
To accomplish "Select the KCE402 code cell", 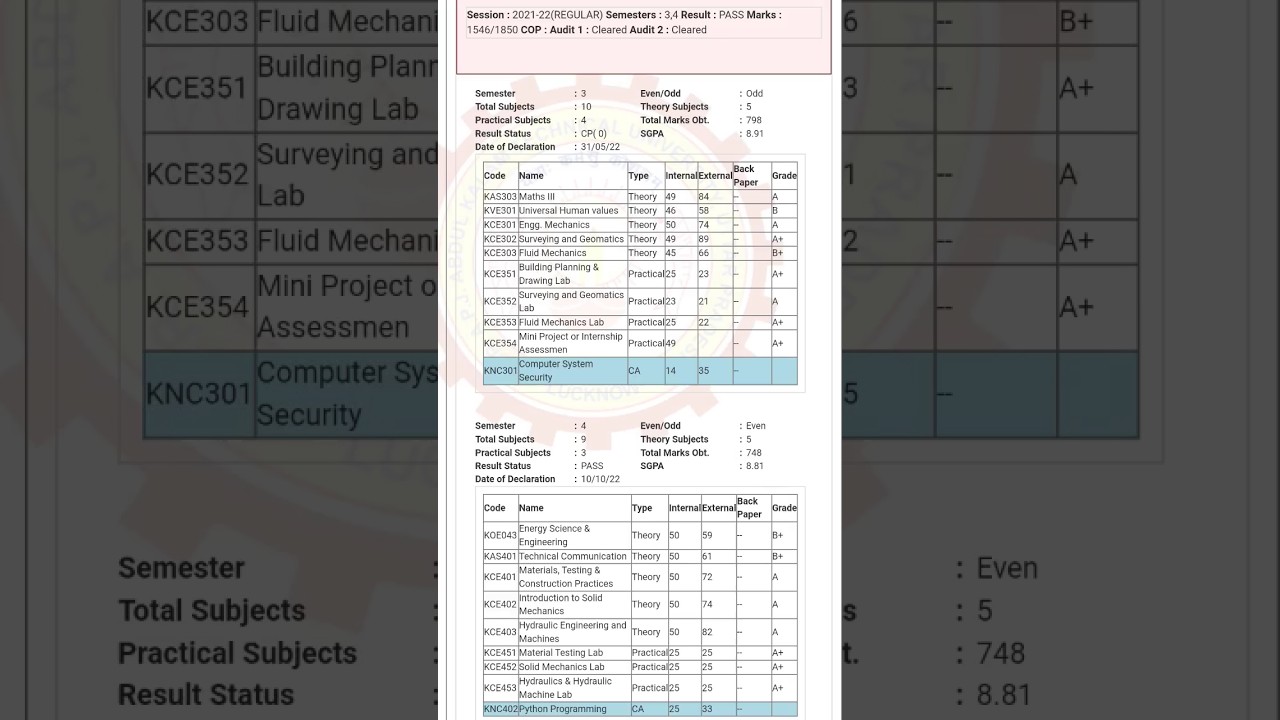I will coord(500,605).
